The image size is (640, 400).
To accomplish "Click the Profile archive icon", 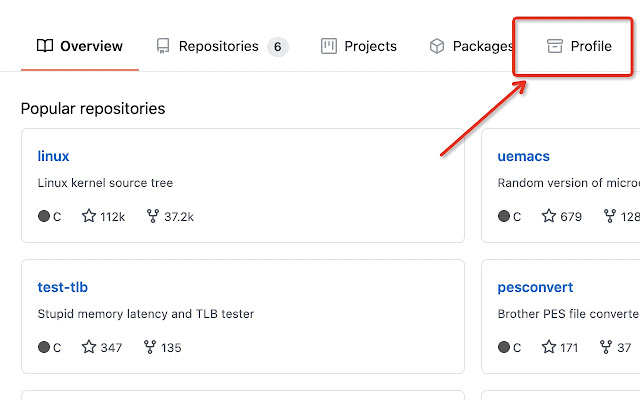I will (555, 46).
